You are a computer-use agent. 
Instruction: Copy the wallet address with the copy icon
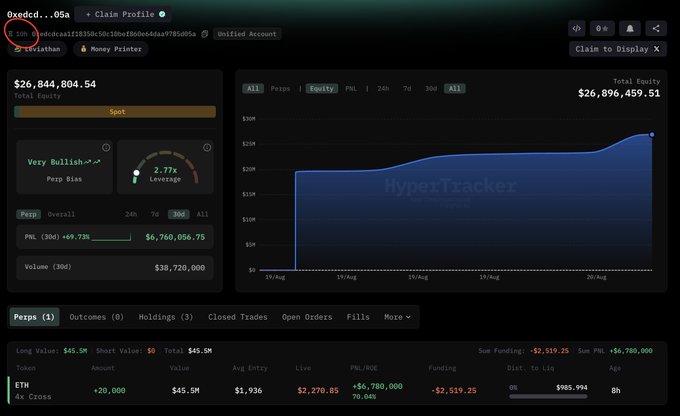(x=205, y=34)
